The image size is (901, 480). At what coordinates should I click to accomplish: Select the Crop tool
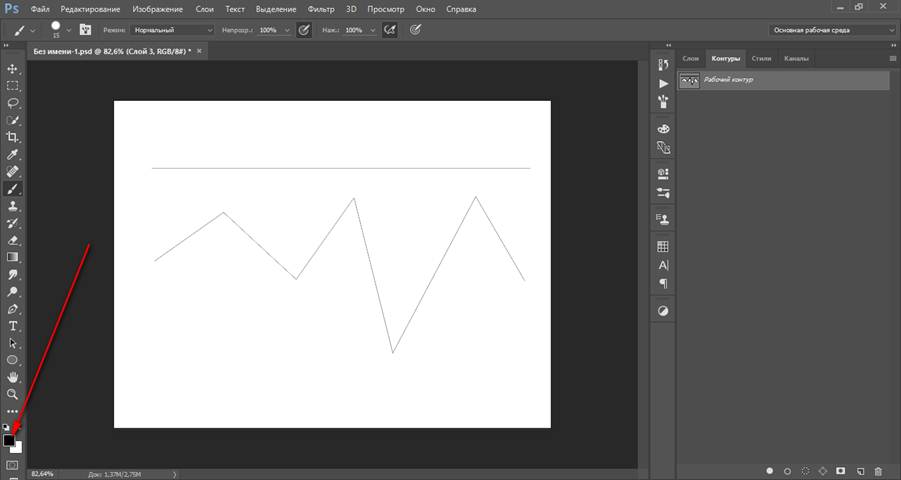[12, 137]
